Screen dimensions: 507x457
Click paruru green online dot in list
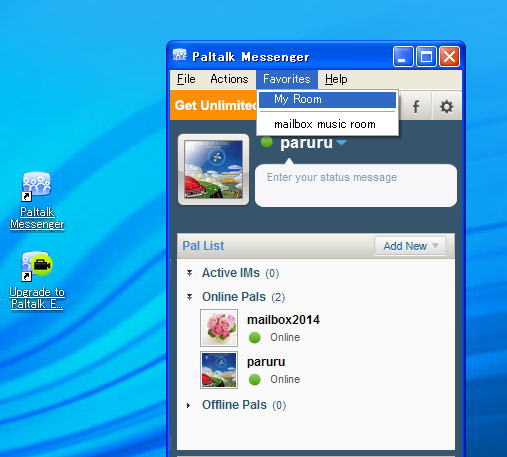click(255, 380)
